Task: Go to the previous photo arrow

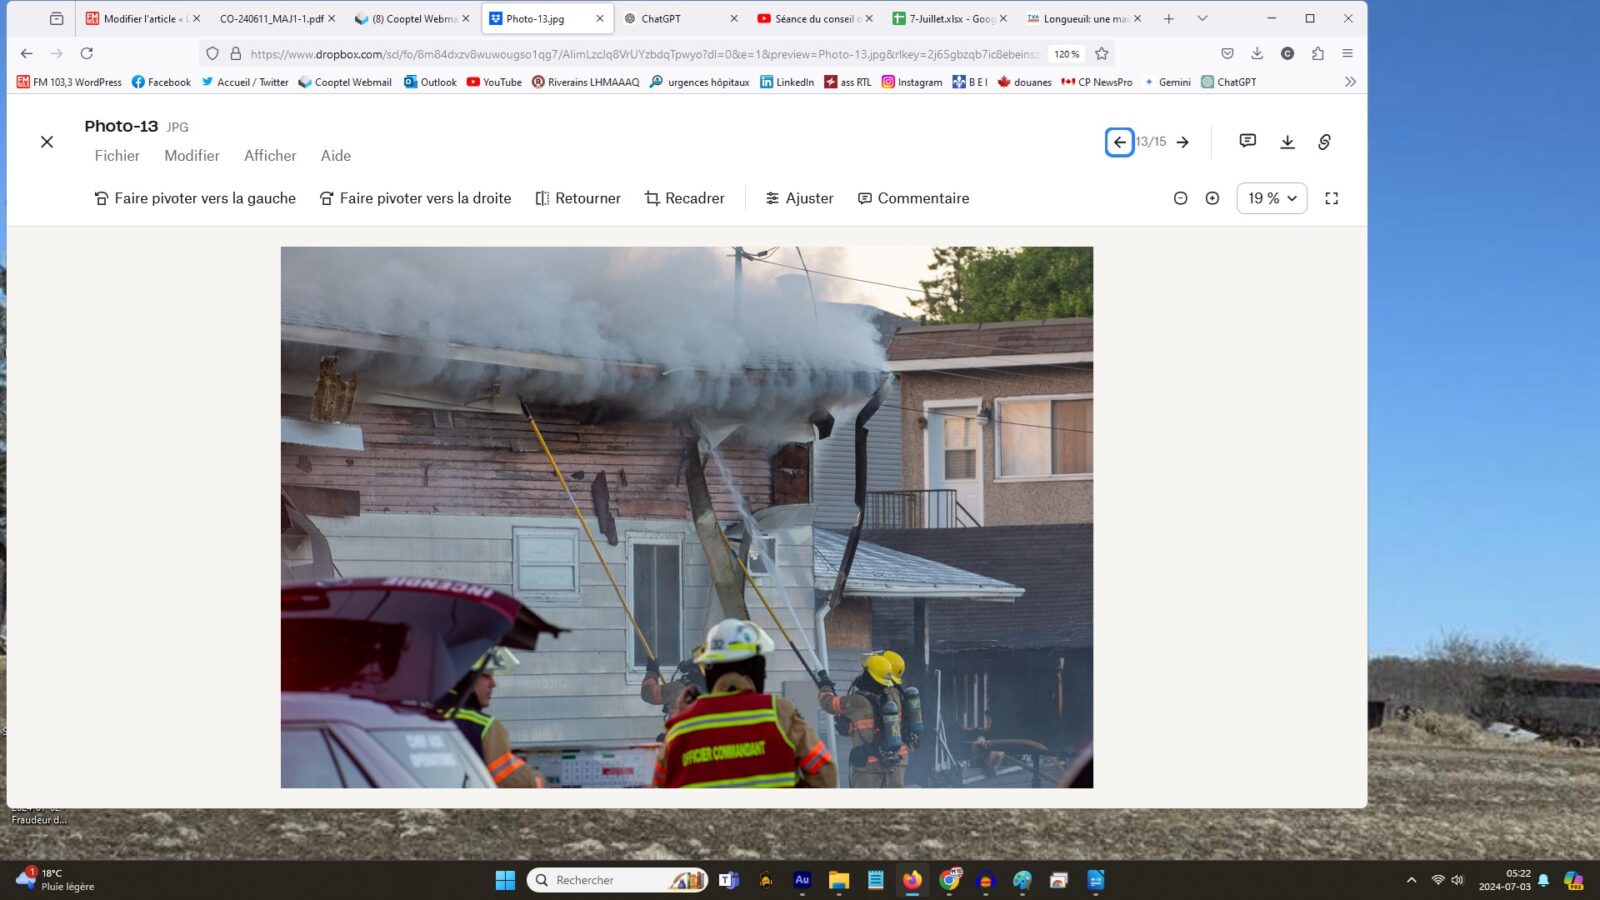Action: click(x=1119, y=142)
